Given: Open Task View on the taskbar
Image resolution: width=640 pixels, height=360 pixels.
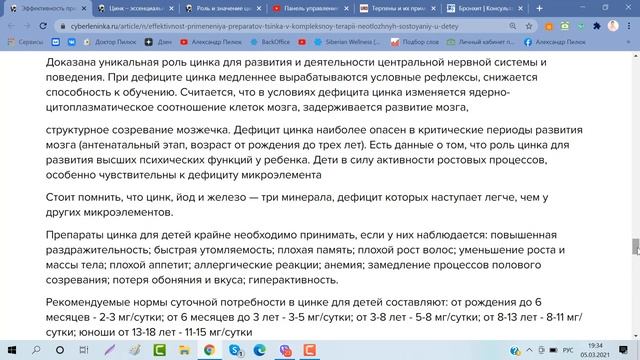Looking at the screenshot, I should tap(84, 350).
